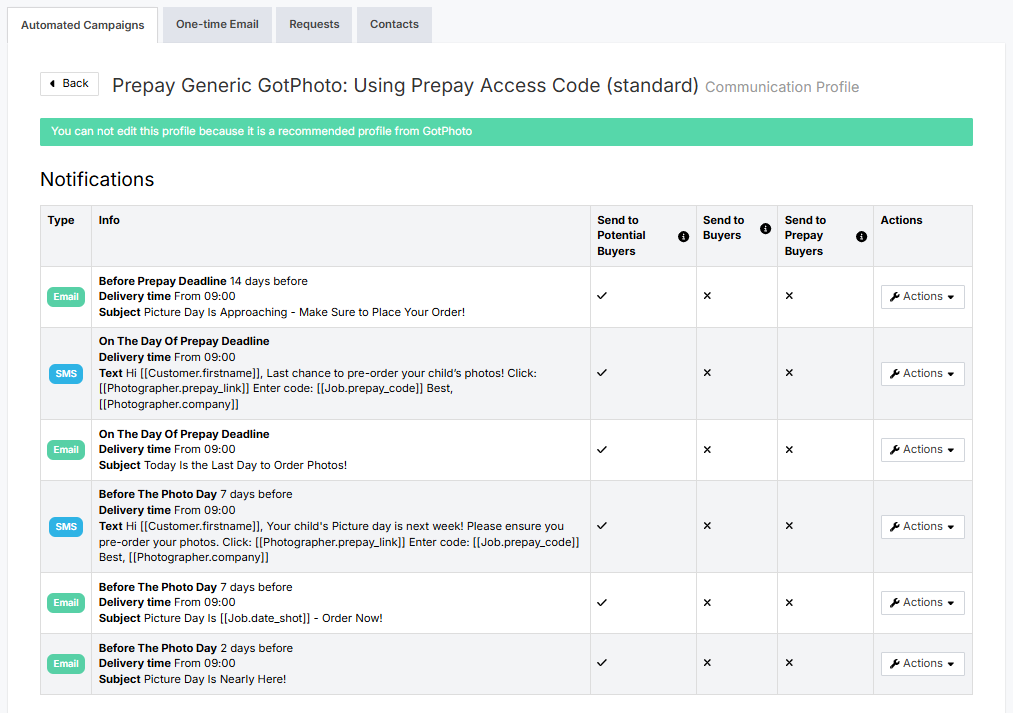1013x713 pixels.
Task: Click subject 'Picture Day Is [[Job.date_shot]] - Order Now!'
Action: click(263, 619)
